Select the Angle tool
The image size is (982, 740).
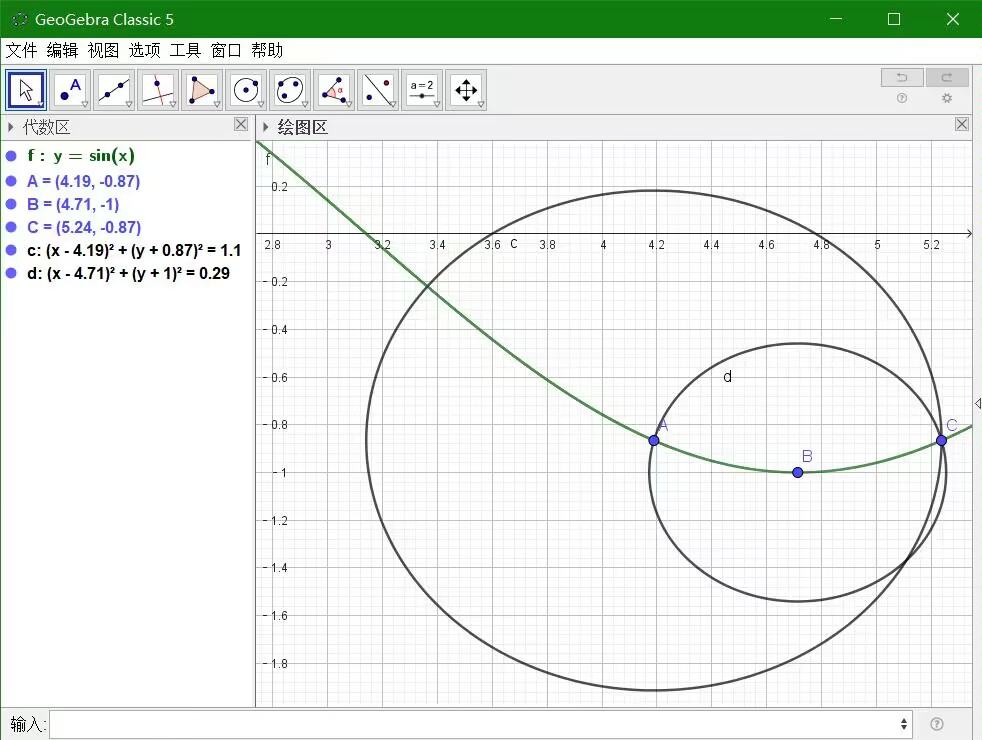pos(334,90)
